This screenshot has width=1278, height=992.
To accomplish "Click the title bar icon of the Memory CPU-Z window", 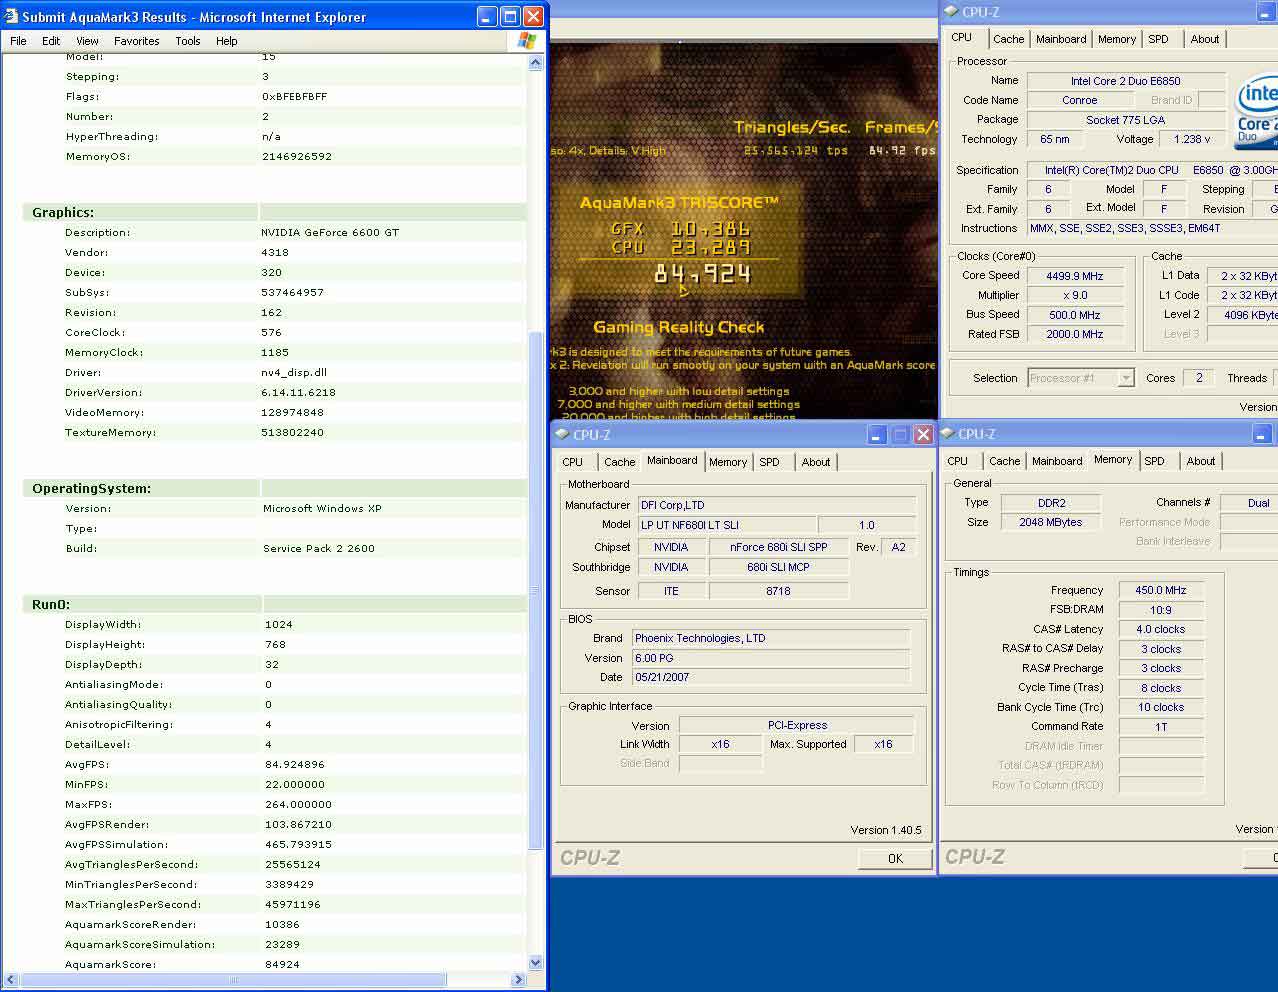I will [x=947, y=434].
